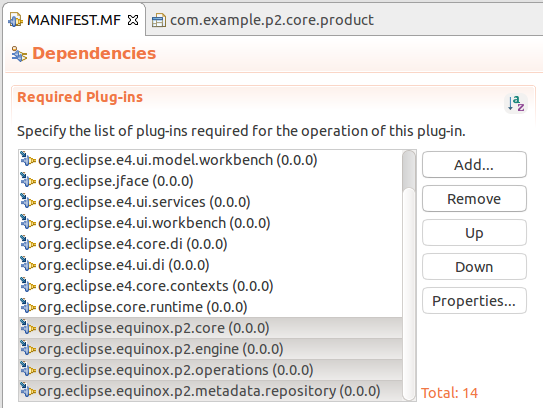Click plug-in icon beside org.eclipse.equinox.p2.operations
543x408 pixels.
coord(28,369)
